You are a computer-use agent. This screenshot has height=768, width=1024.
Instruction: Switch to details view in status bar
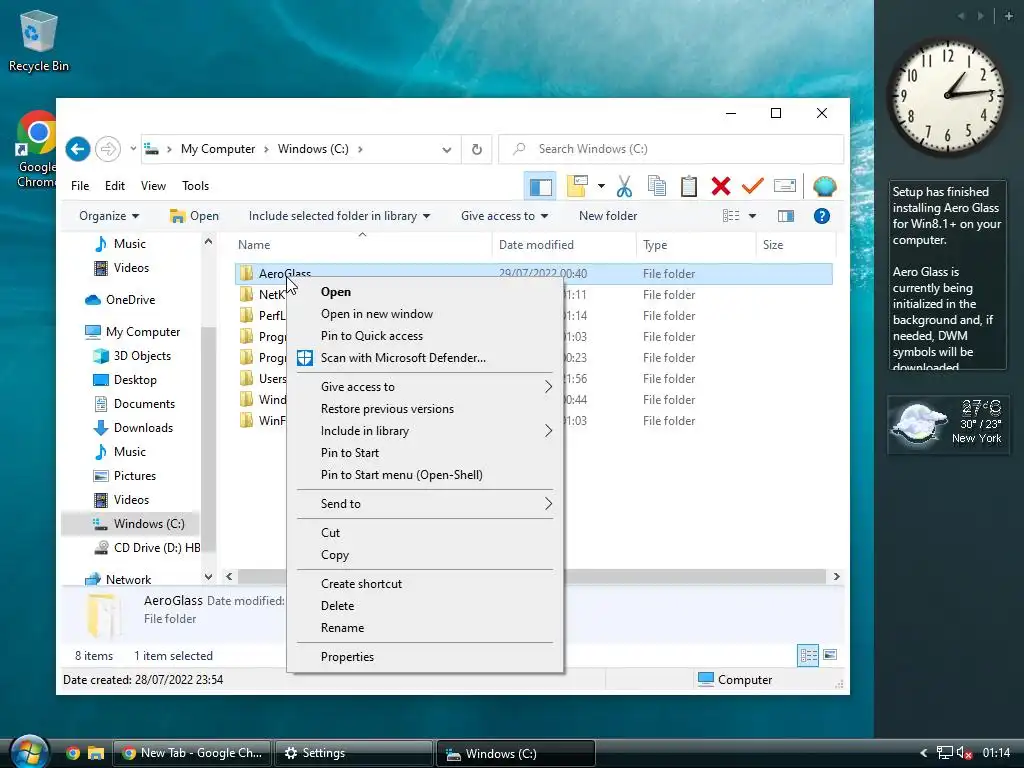(808, 655)
